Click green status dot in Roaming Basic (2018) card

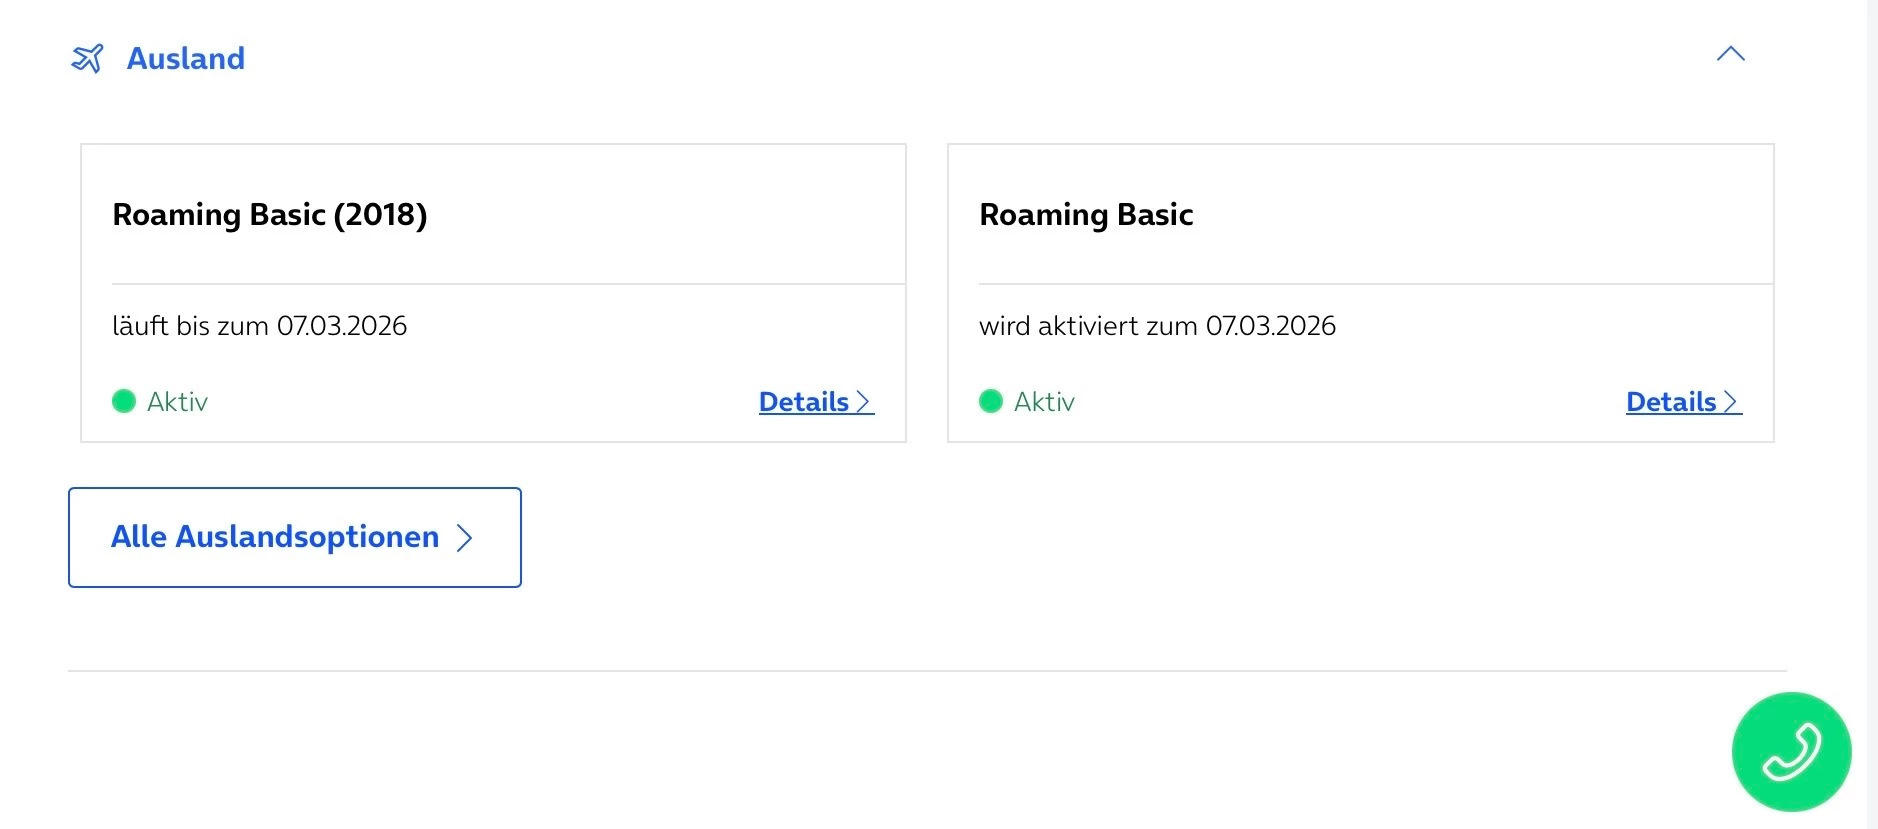(x=124, y=401)
